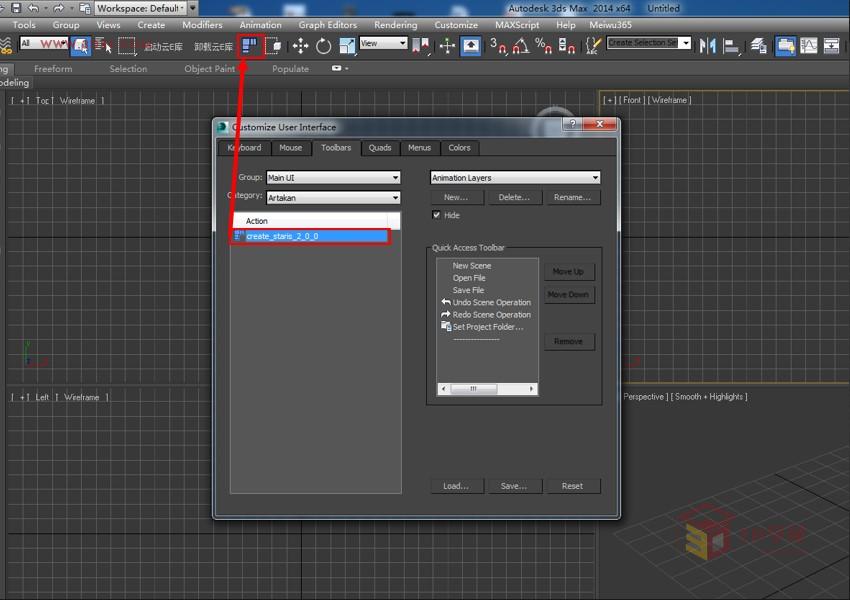
Task: Click the Select and Manipulate icon
Action: coord(447,46)
